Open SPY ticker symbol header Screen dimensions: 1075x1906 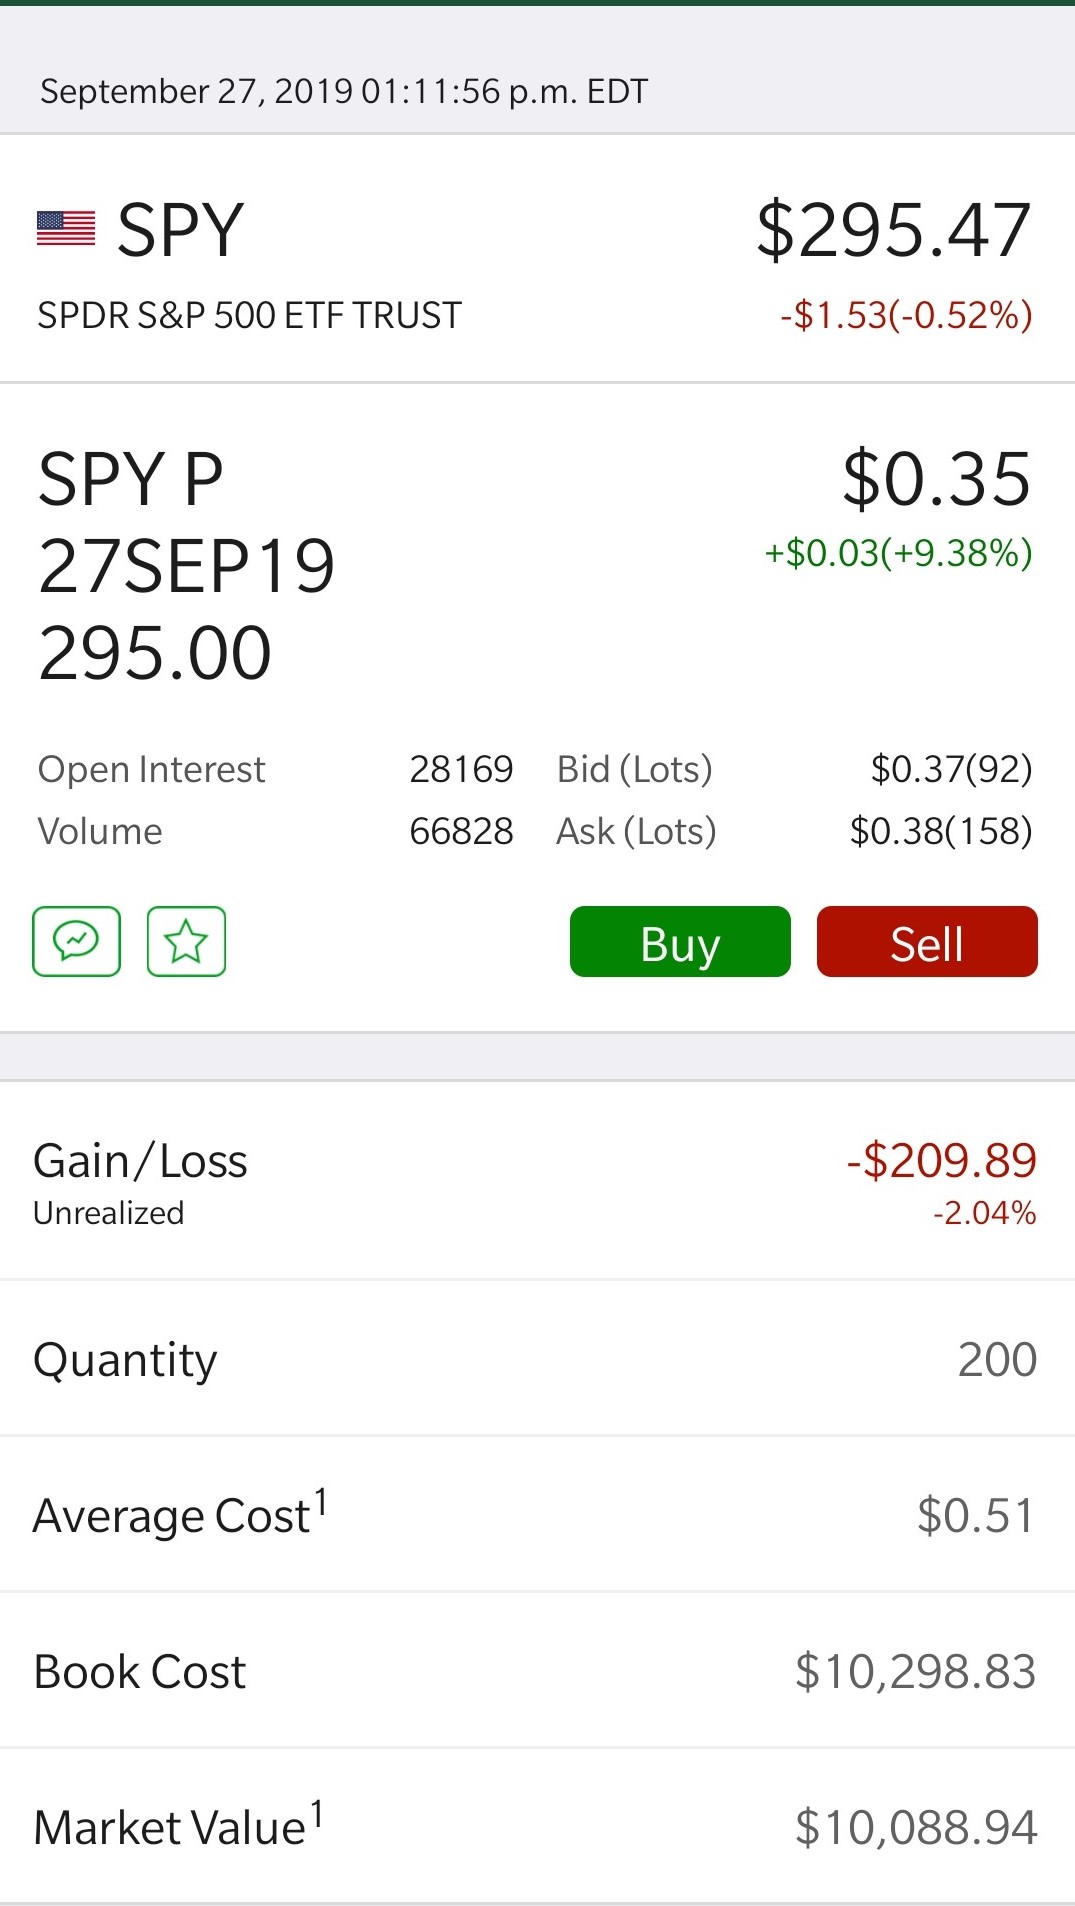coord(180,230)
